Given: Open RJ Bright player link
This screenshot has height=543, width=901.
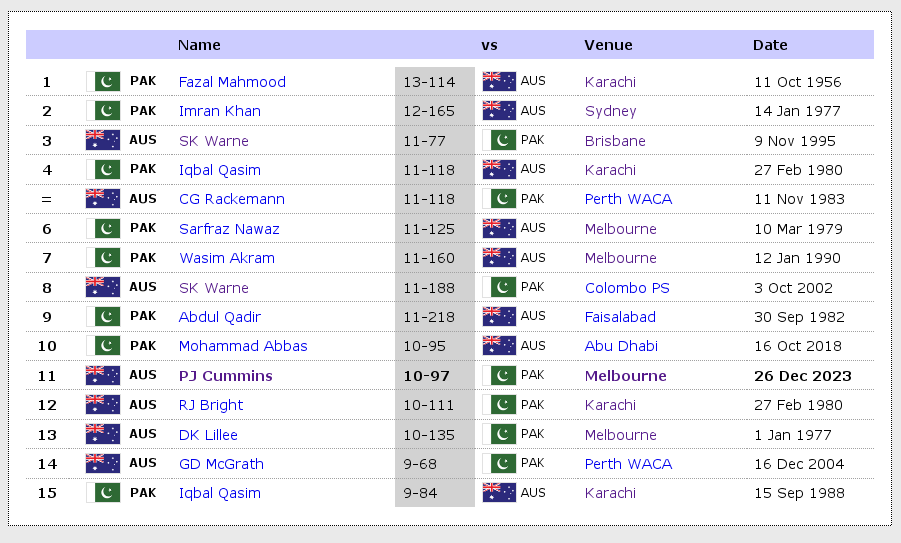Looking at the screenshot, I should tap(211, 405).
